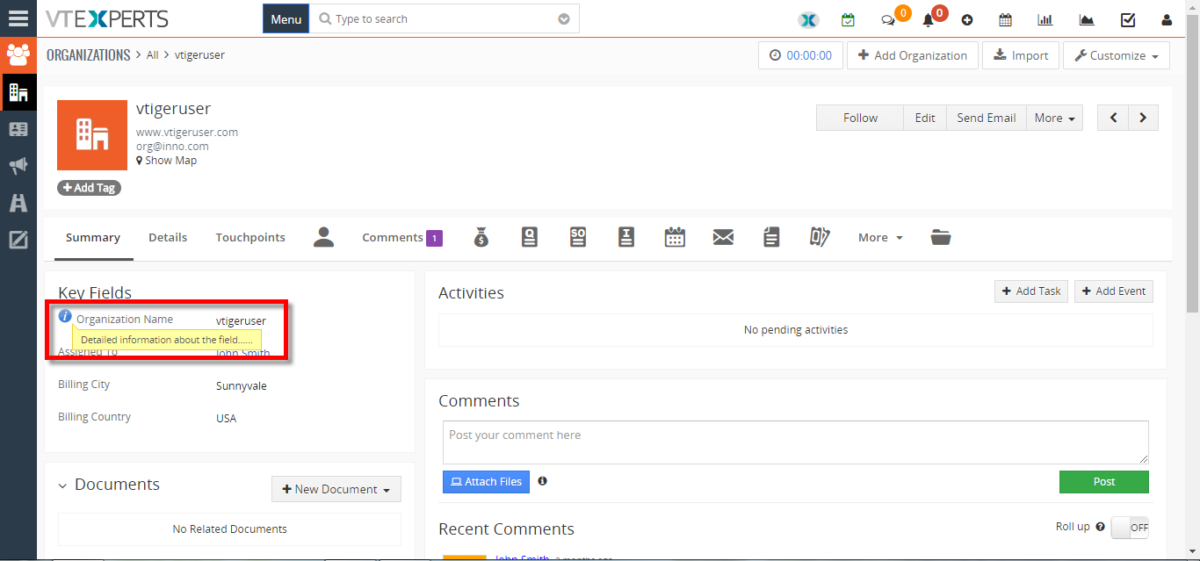This screenshot has width=1200, height=561.
Task: Click the Show Map link
Action: point(166,160)
